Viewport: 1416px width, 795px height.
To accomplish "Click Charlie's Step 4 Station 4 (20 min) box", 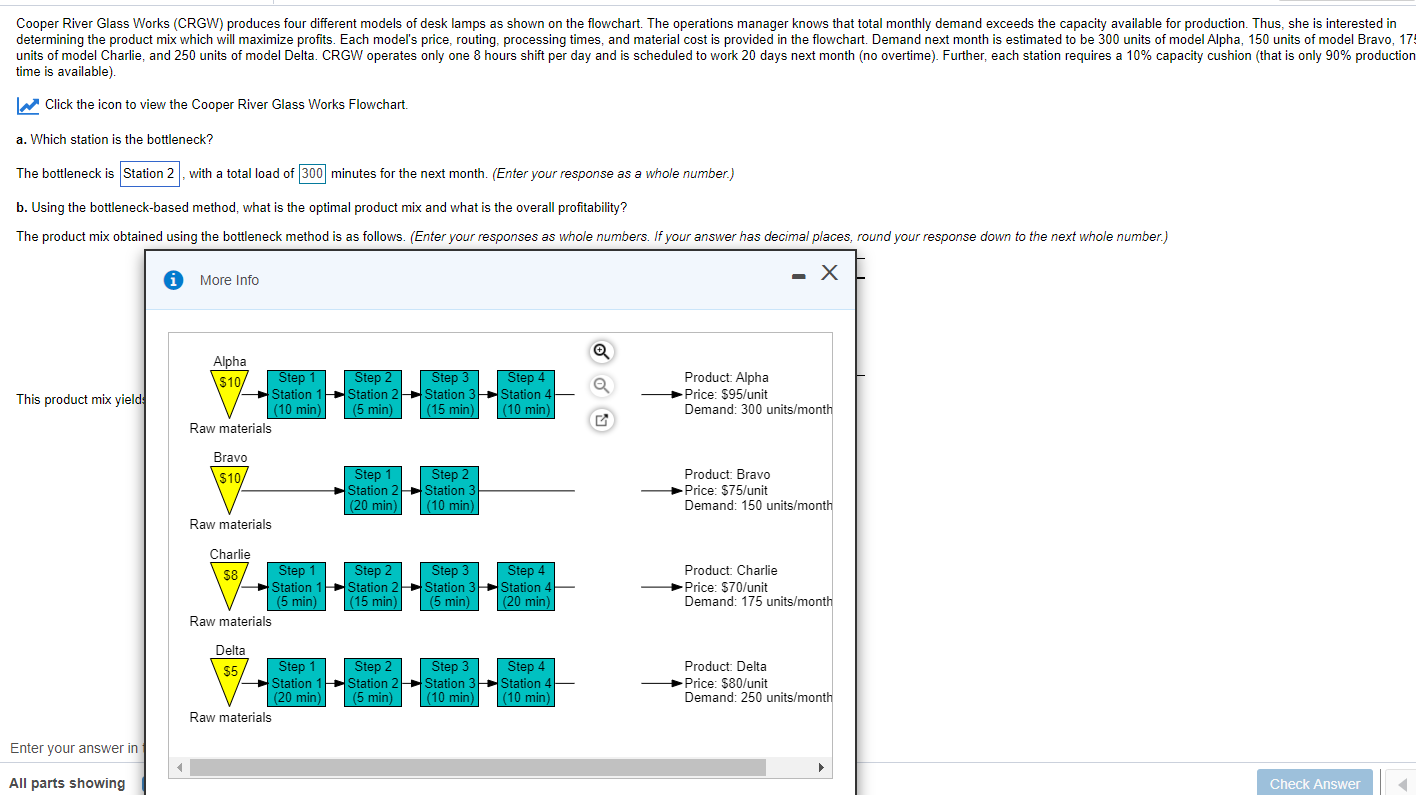I will point(527,587).
